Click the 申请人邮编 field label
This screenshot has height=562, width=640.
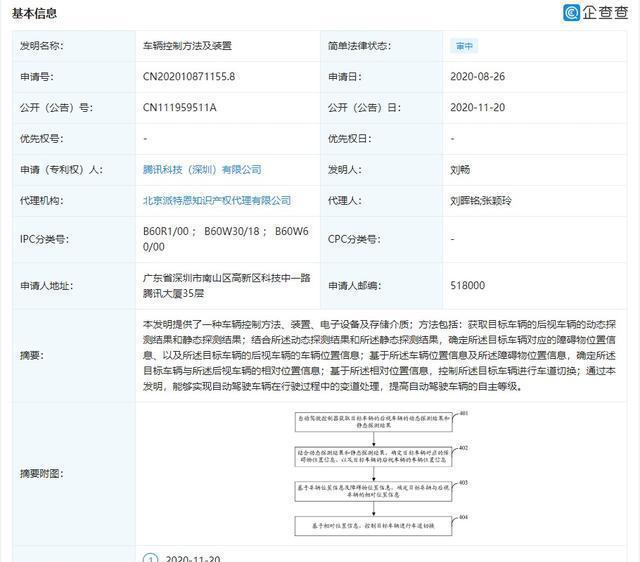pos(354,285)
